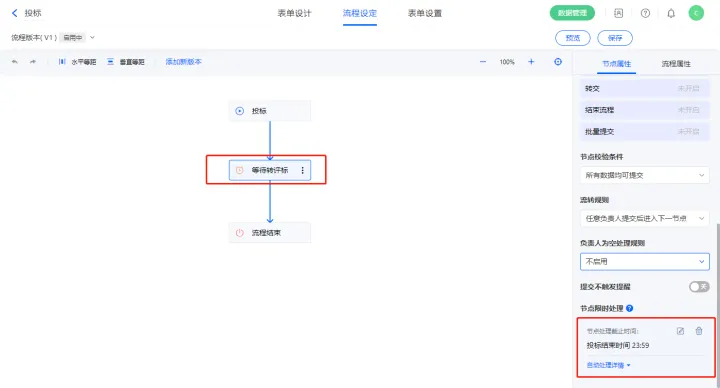Undo the last flow change
This screenshot has width=720, height=388.
15,62
